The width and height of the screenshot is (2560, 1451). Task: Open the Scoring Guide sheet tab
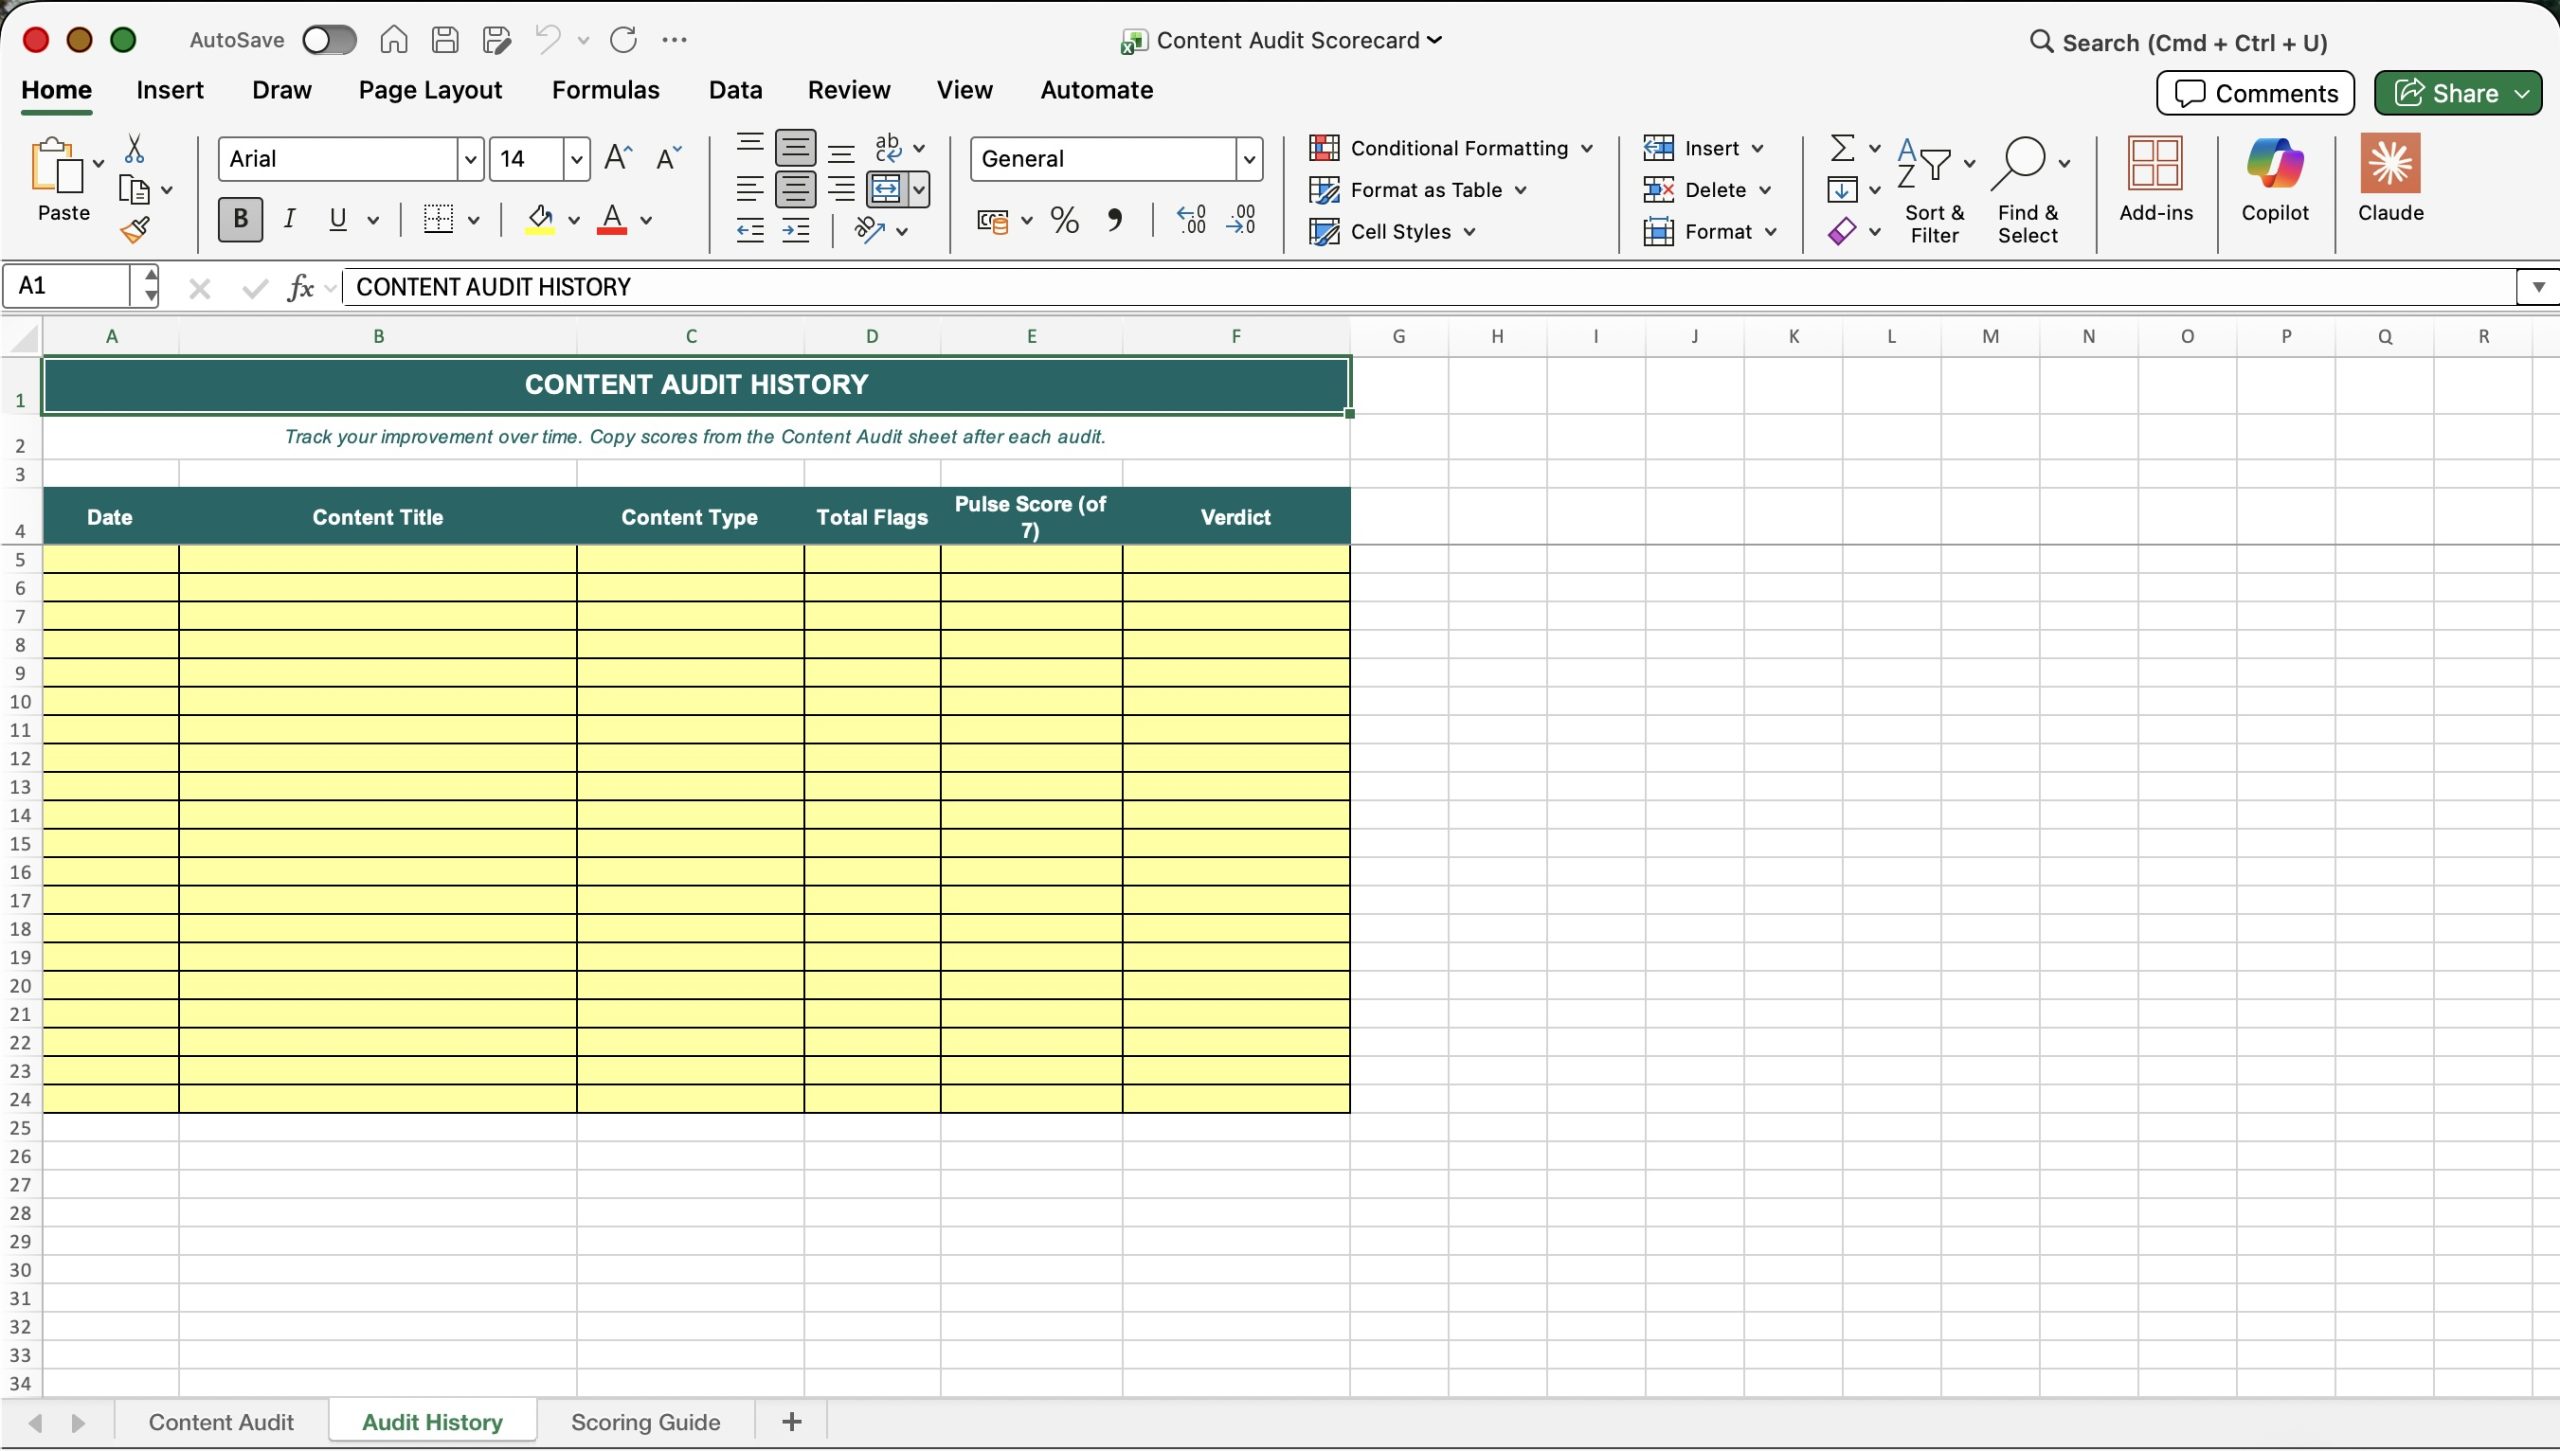tap(645, 1422)
